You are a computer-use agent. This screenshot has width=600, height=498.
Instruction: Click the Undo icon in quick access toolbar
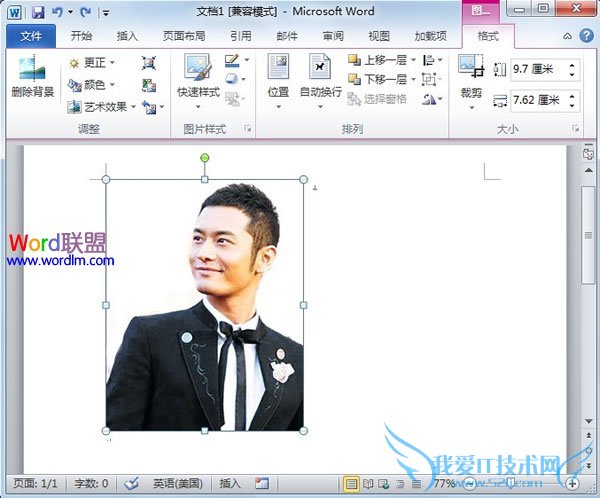coord(59,12)
